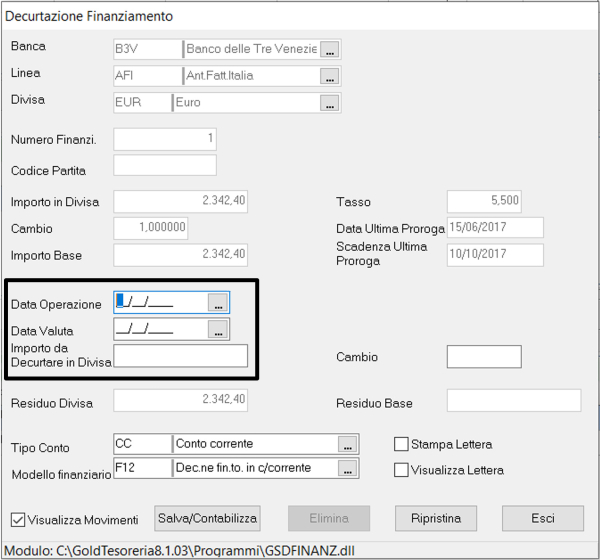The image size is (600, 560).
Task: Click the Numero Finanzi. field
Action: coord(165,139)
